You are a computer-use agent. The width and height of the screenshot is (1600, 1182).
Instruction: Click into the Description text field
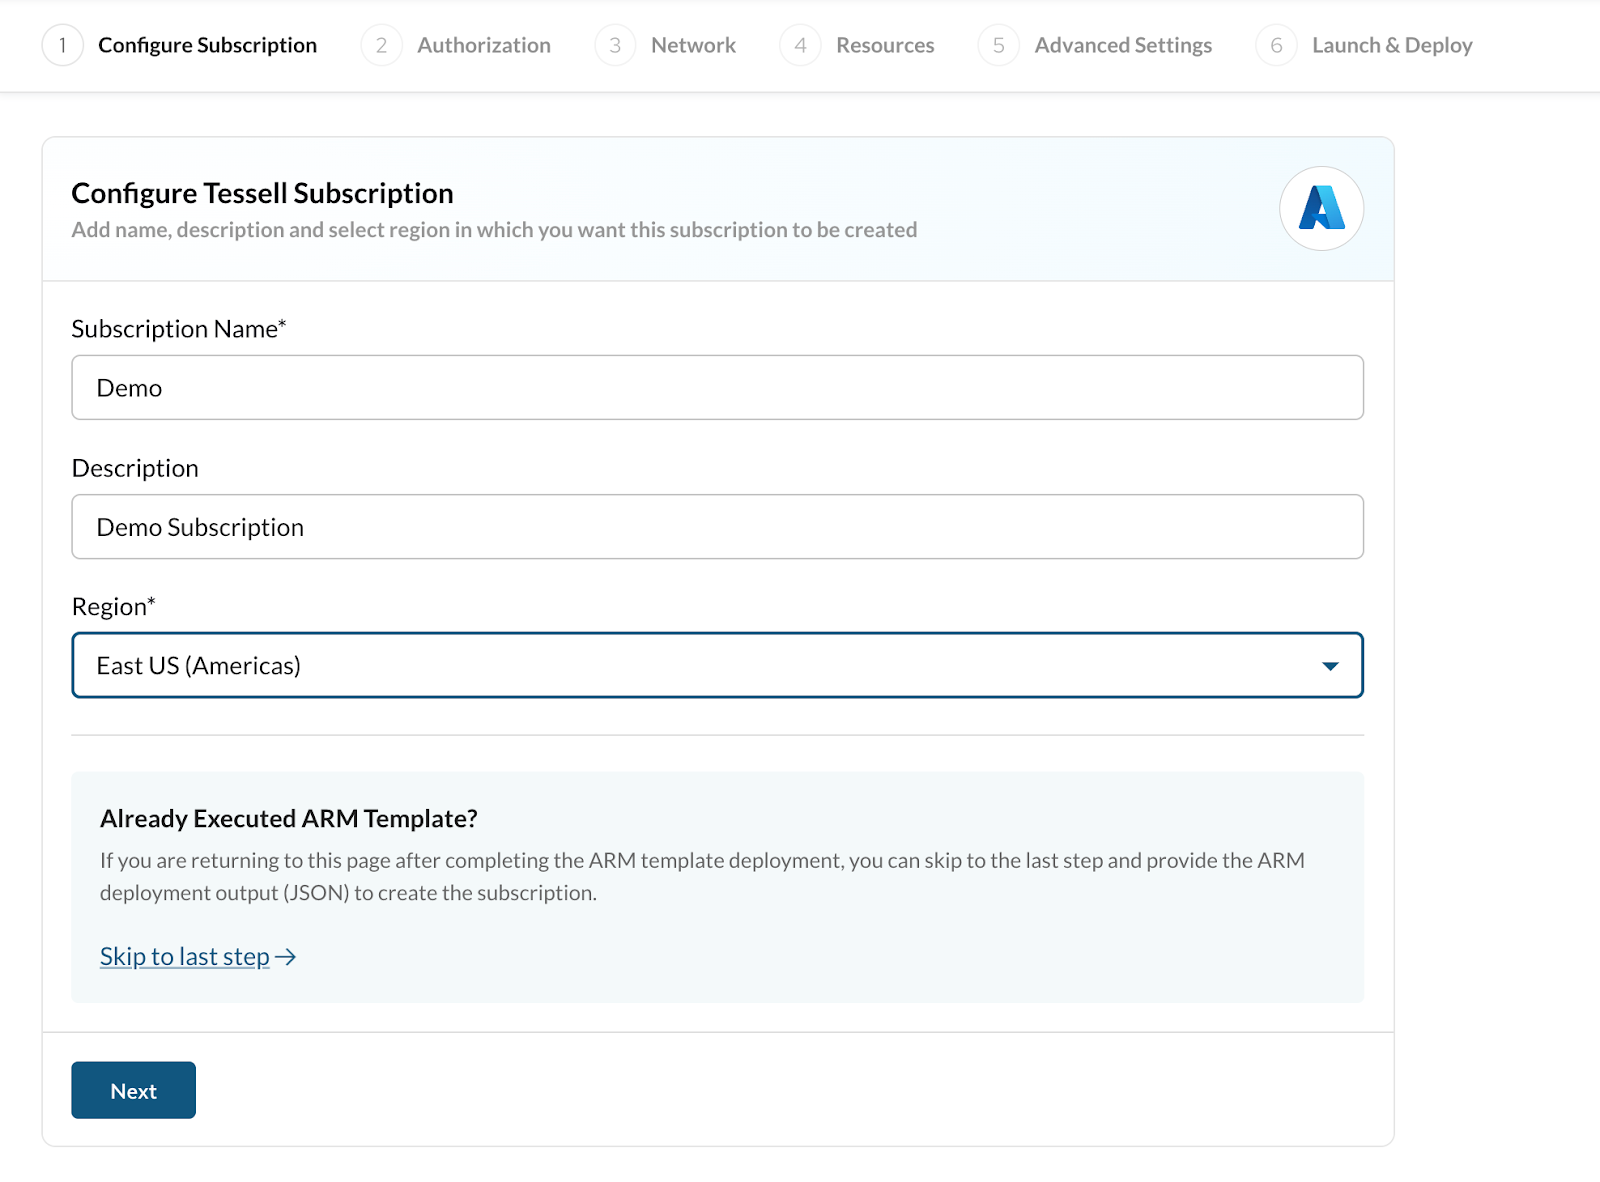coord(717,527)
